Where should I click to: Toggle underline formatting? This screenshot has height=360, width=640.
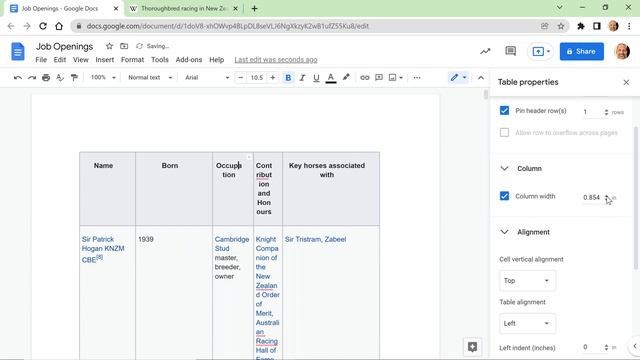tap(316, 78)
